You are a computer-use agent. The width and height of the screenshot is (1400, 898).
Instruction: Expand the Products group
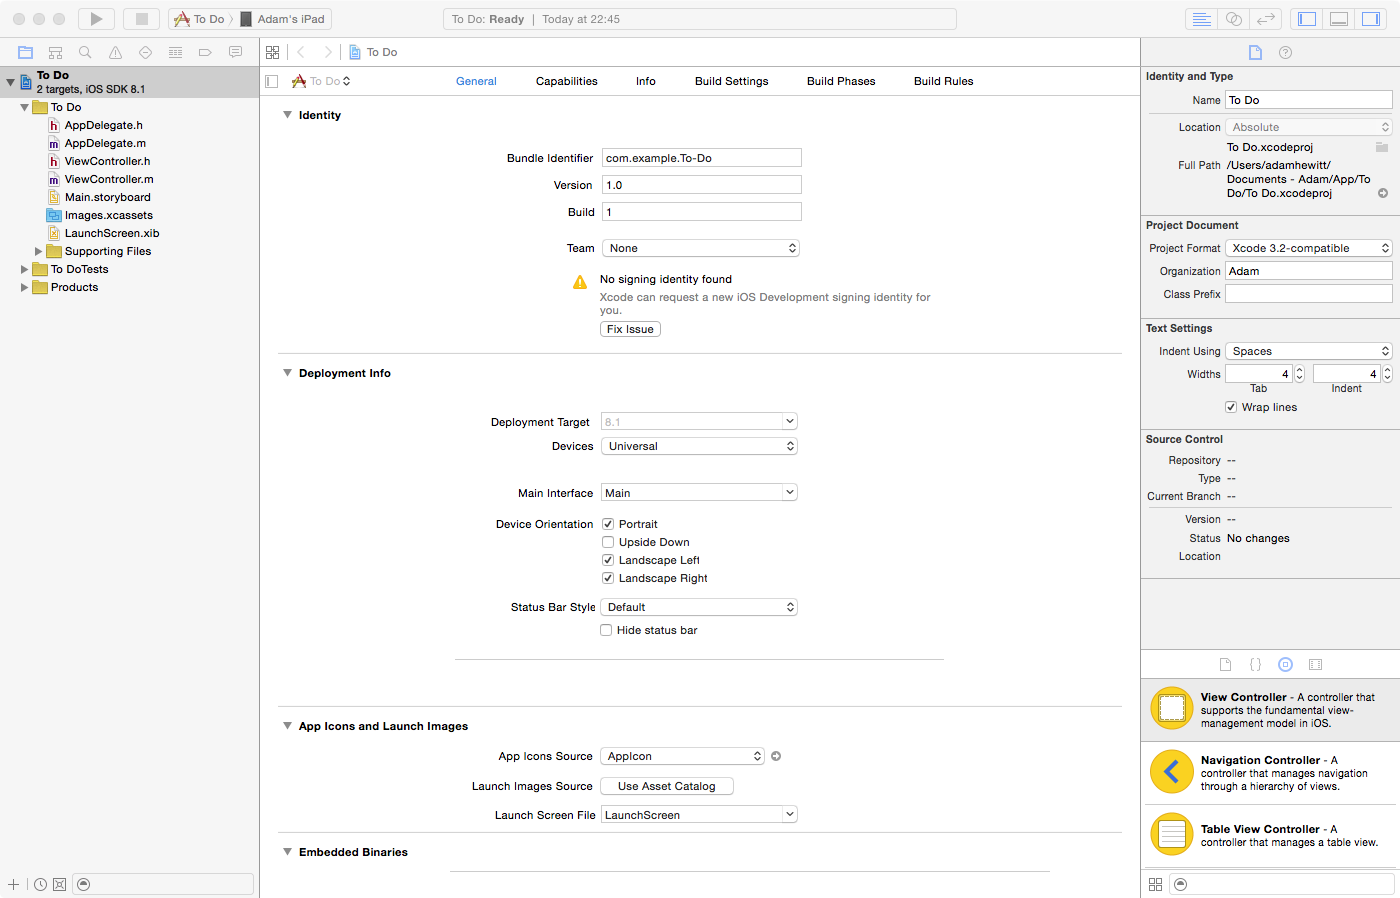pyautogui.click(x=25, y=287)
